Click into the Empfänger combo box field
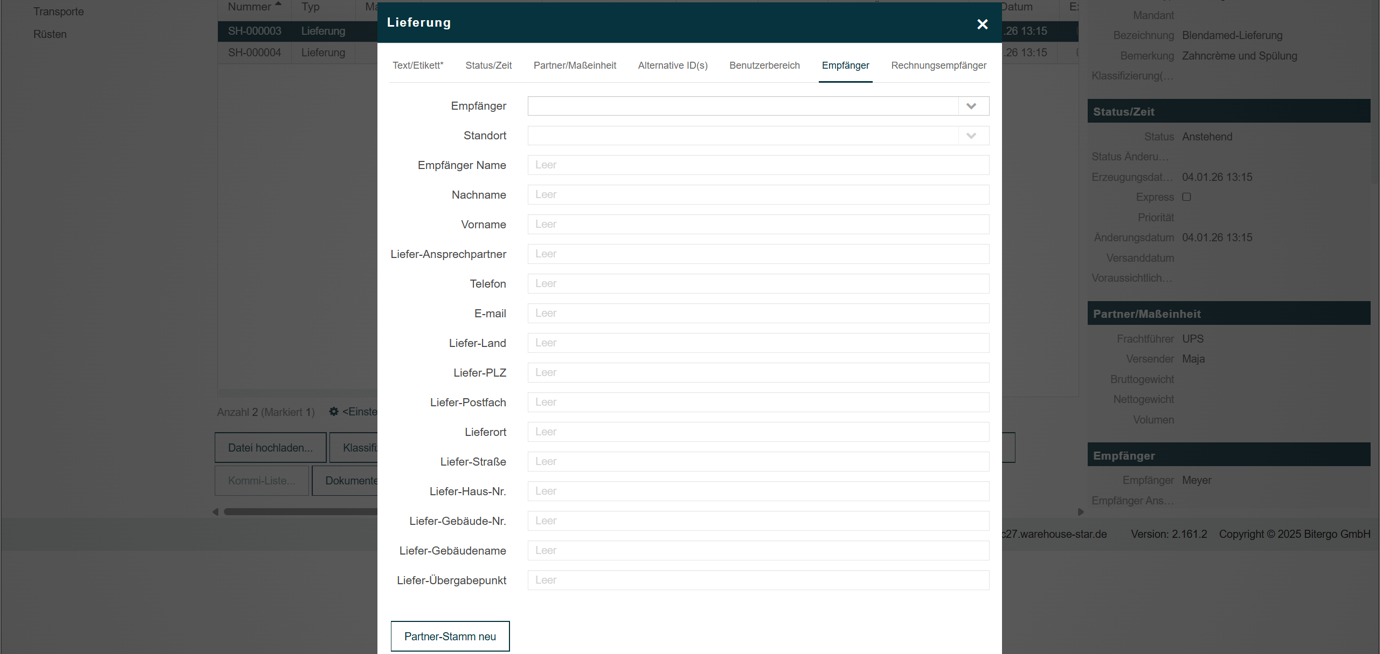The height and width of the screenshot is (654, 1380). coord(743,106)
